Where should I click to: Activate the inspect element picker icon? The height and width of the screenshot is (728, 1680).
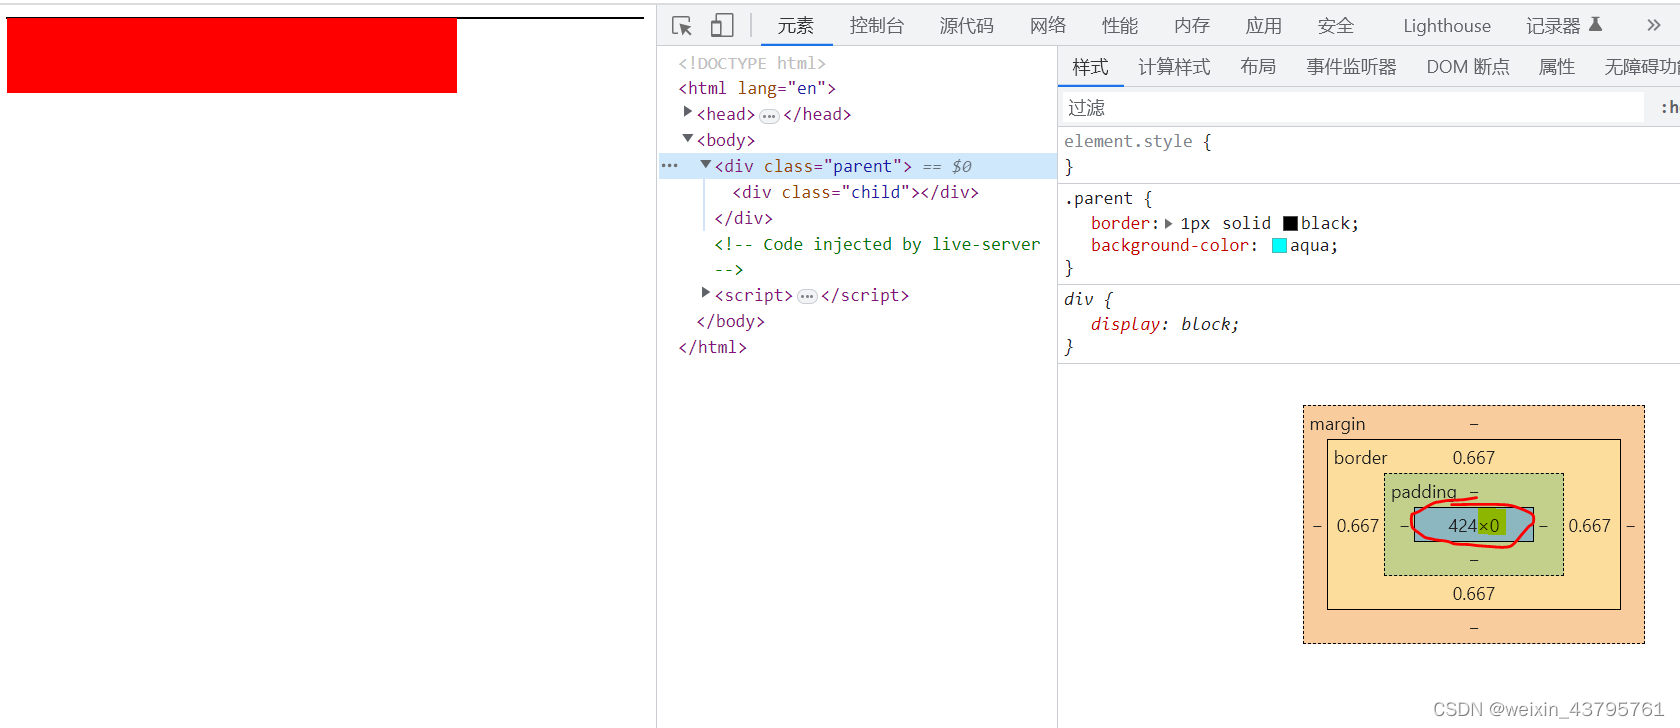point(682,26)
